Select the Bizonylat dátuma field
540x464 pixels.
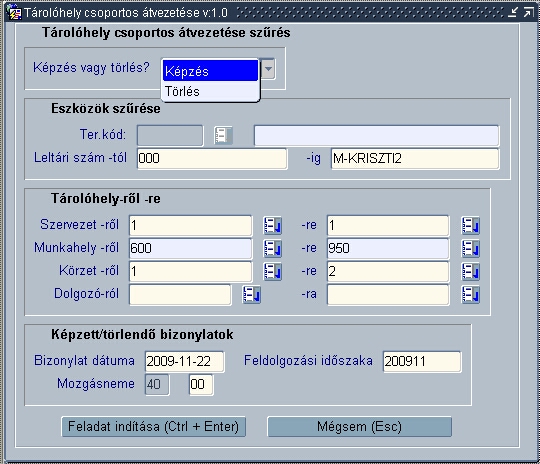coord(185,361)
